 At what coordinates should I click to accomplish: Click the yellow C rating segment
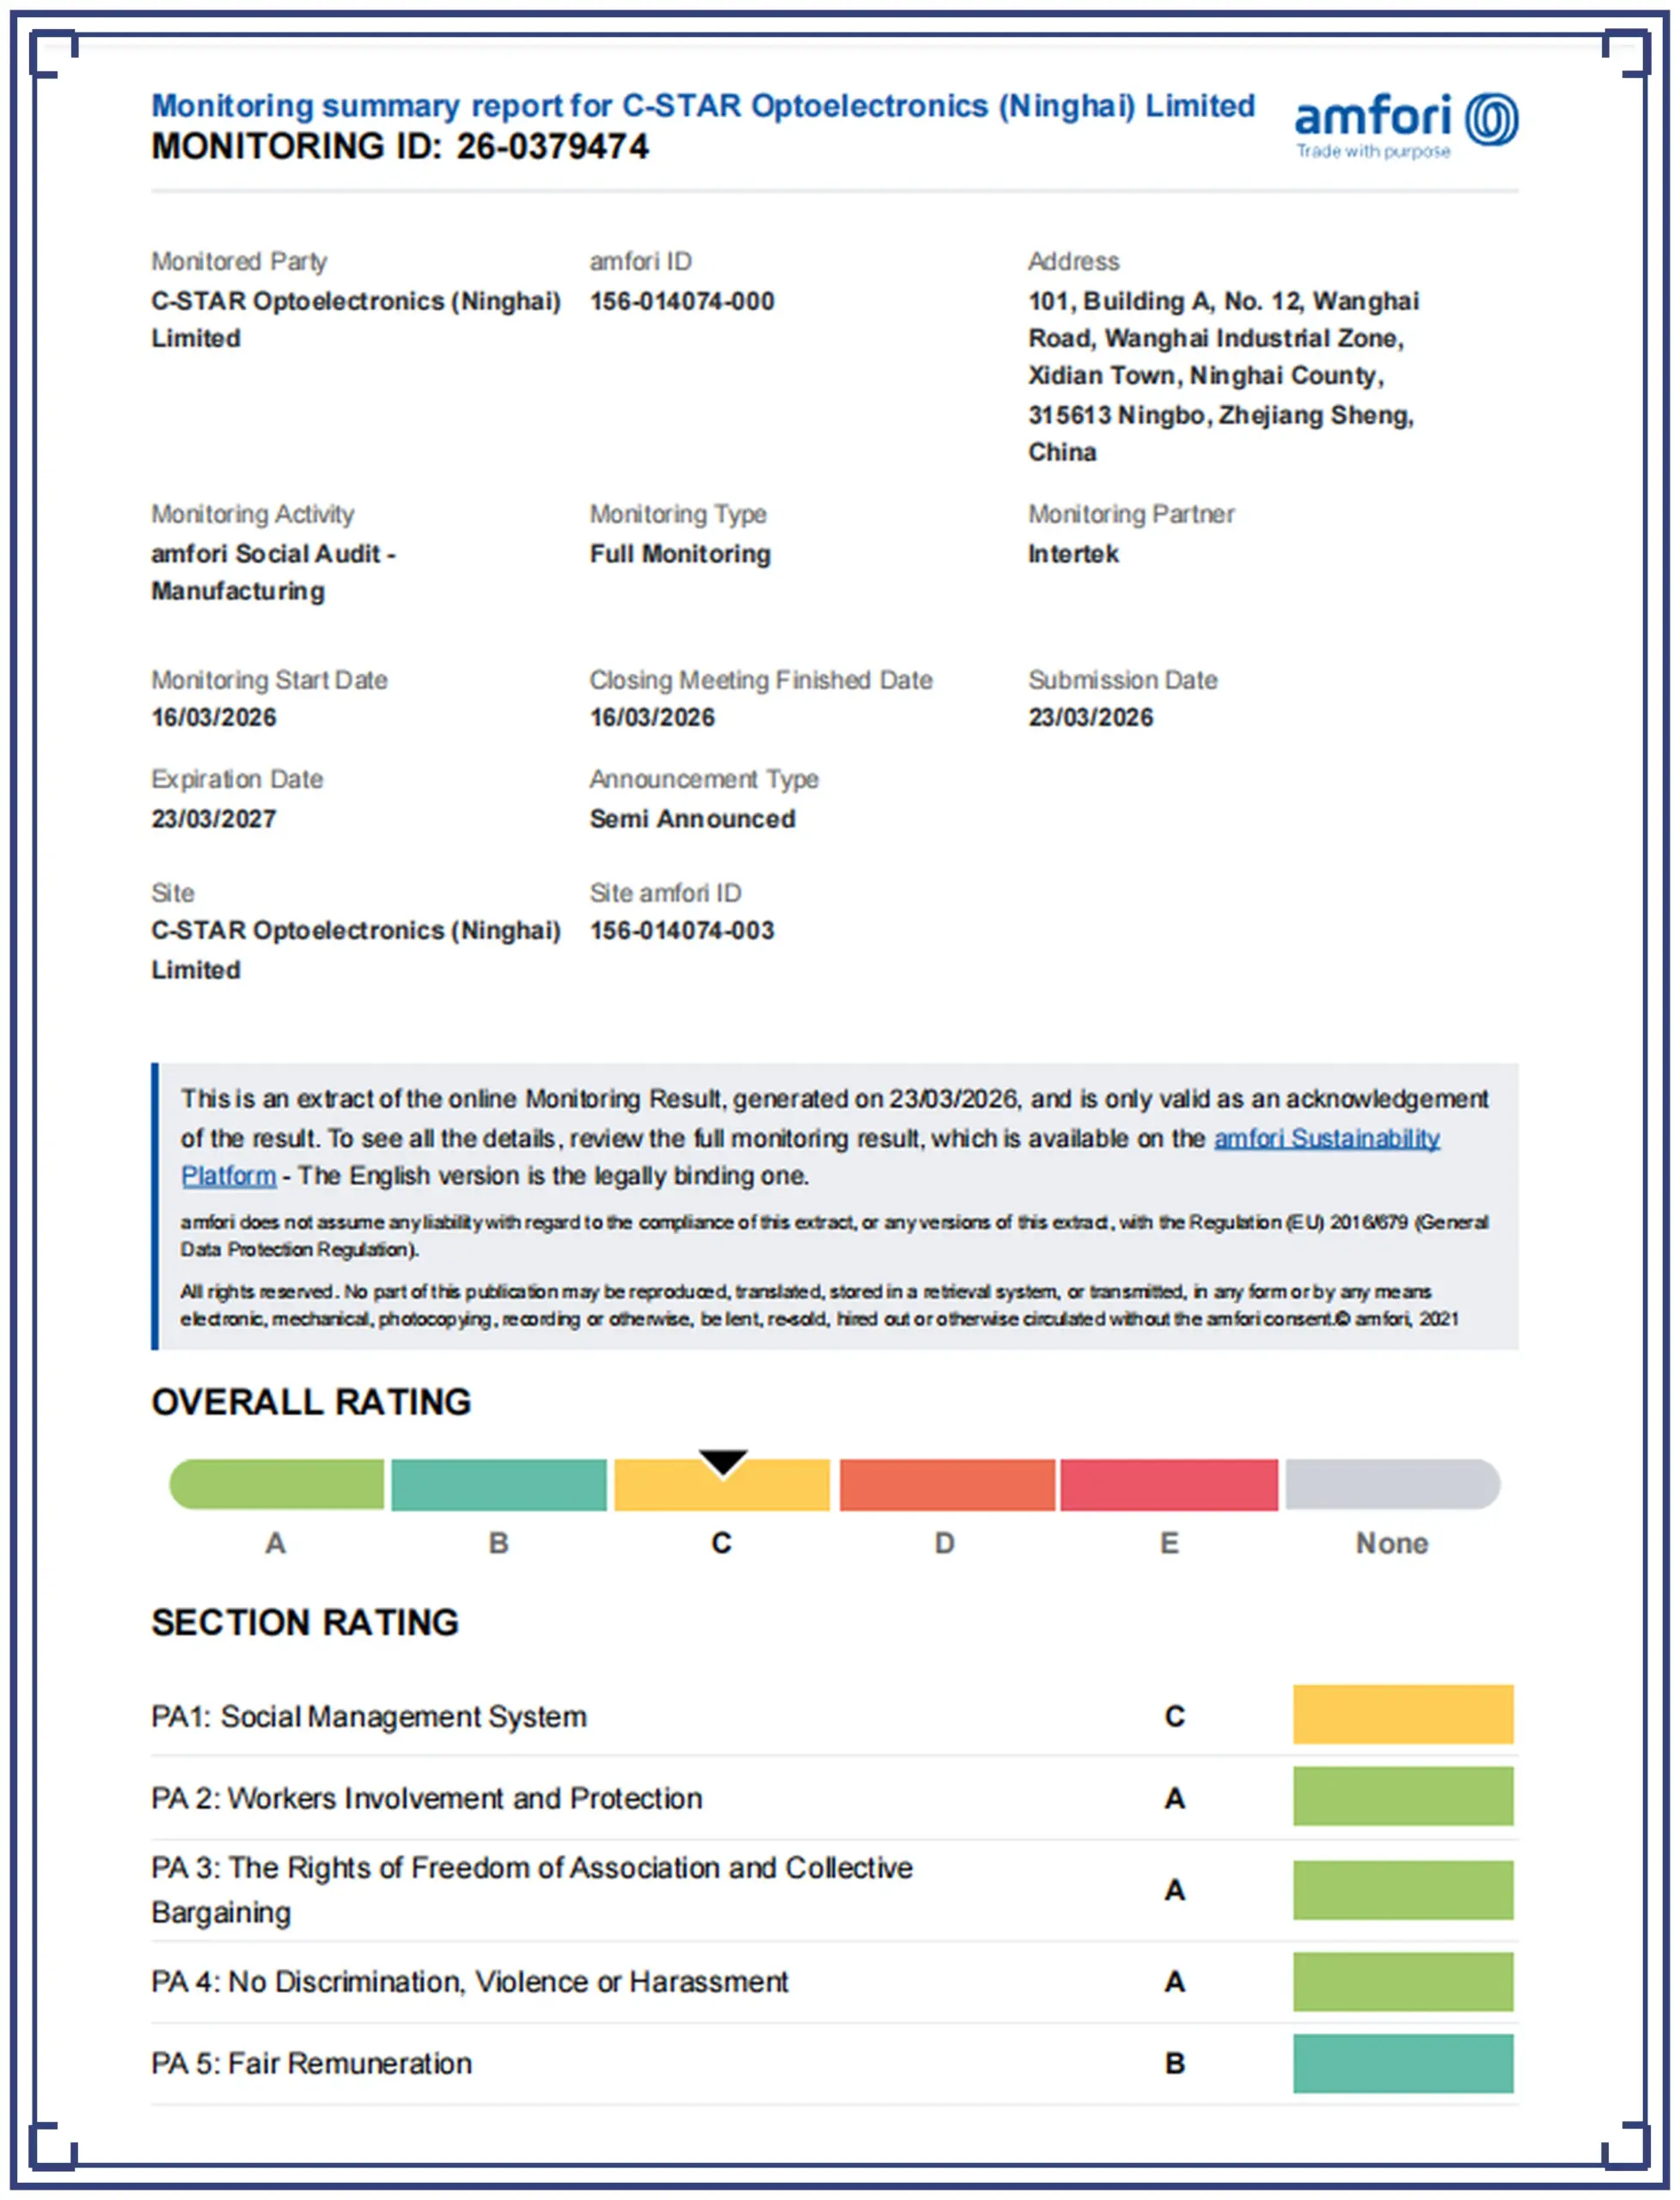click(722, 1484)
